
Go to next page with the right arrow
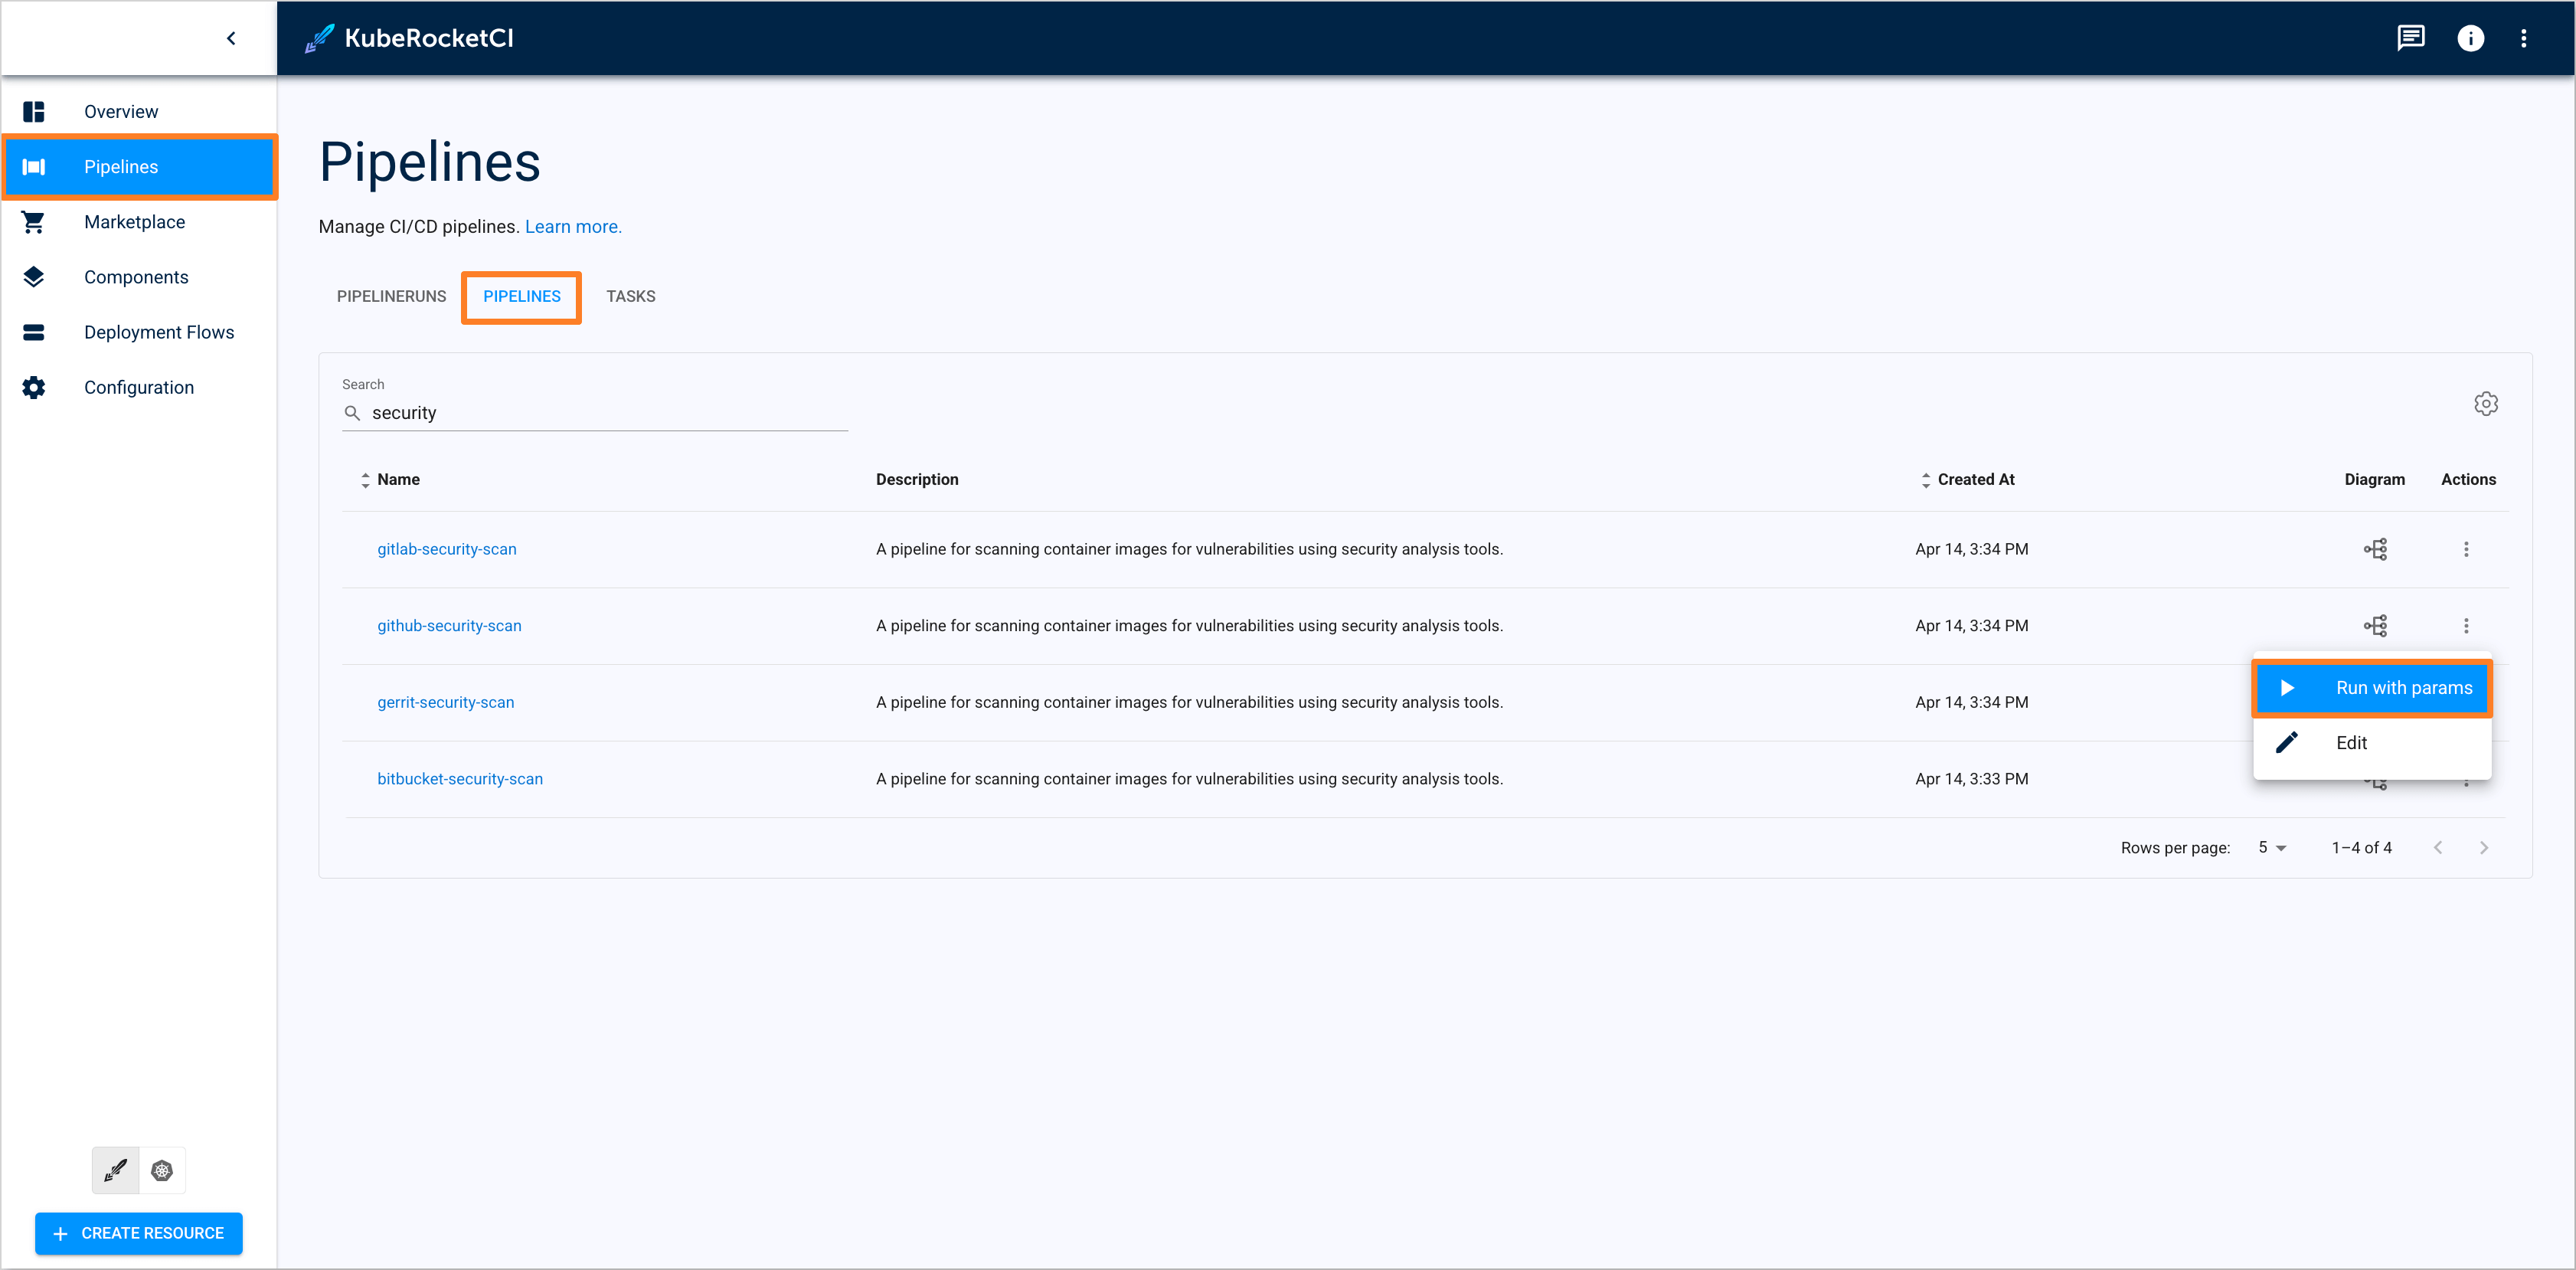click(x=2484, y=847)
